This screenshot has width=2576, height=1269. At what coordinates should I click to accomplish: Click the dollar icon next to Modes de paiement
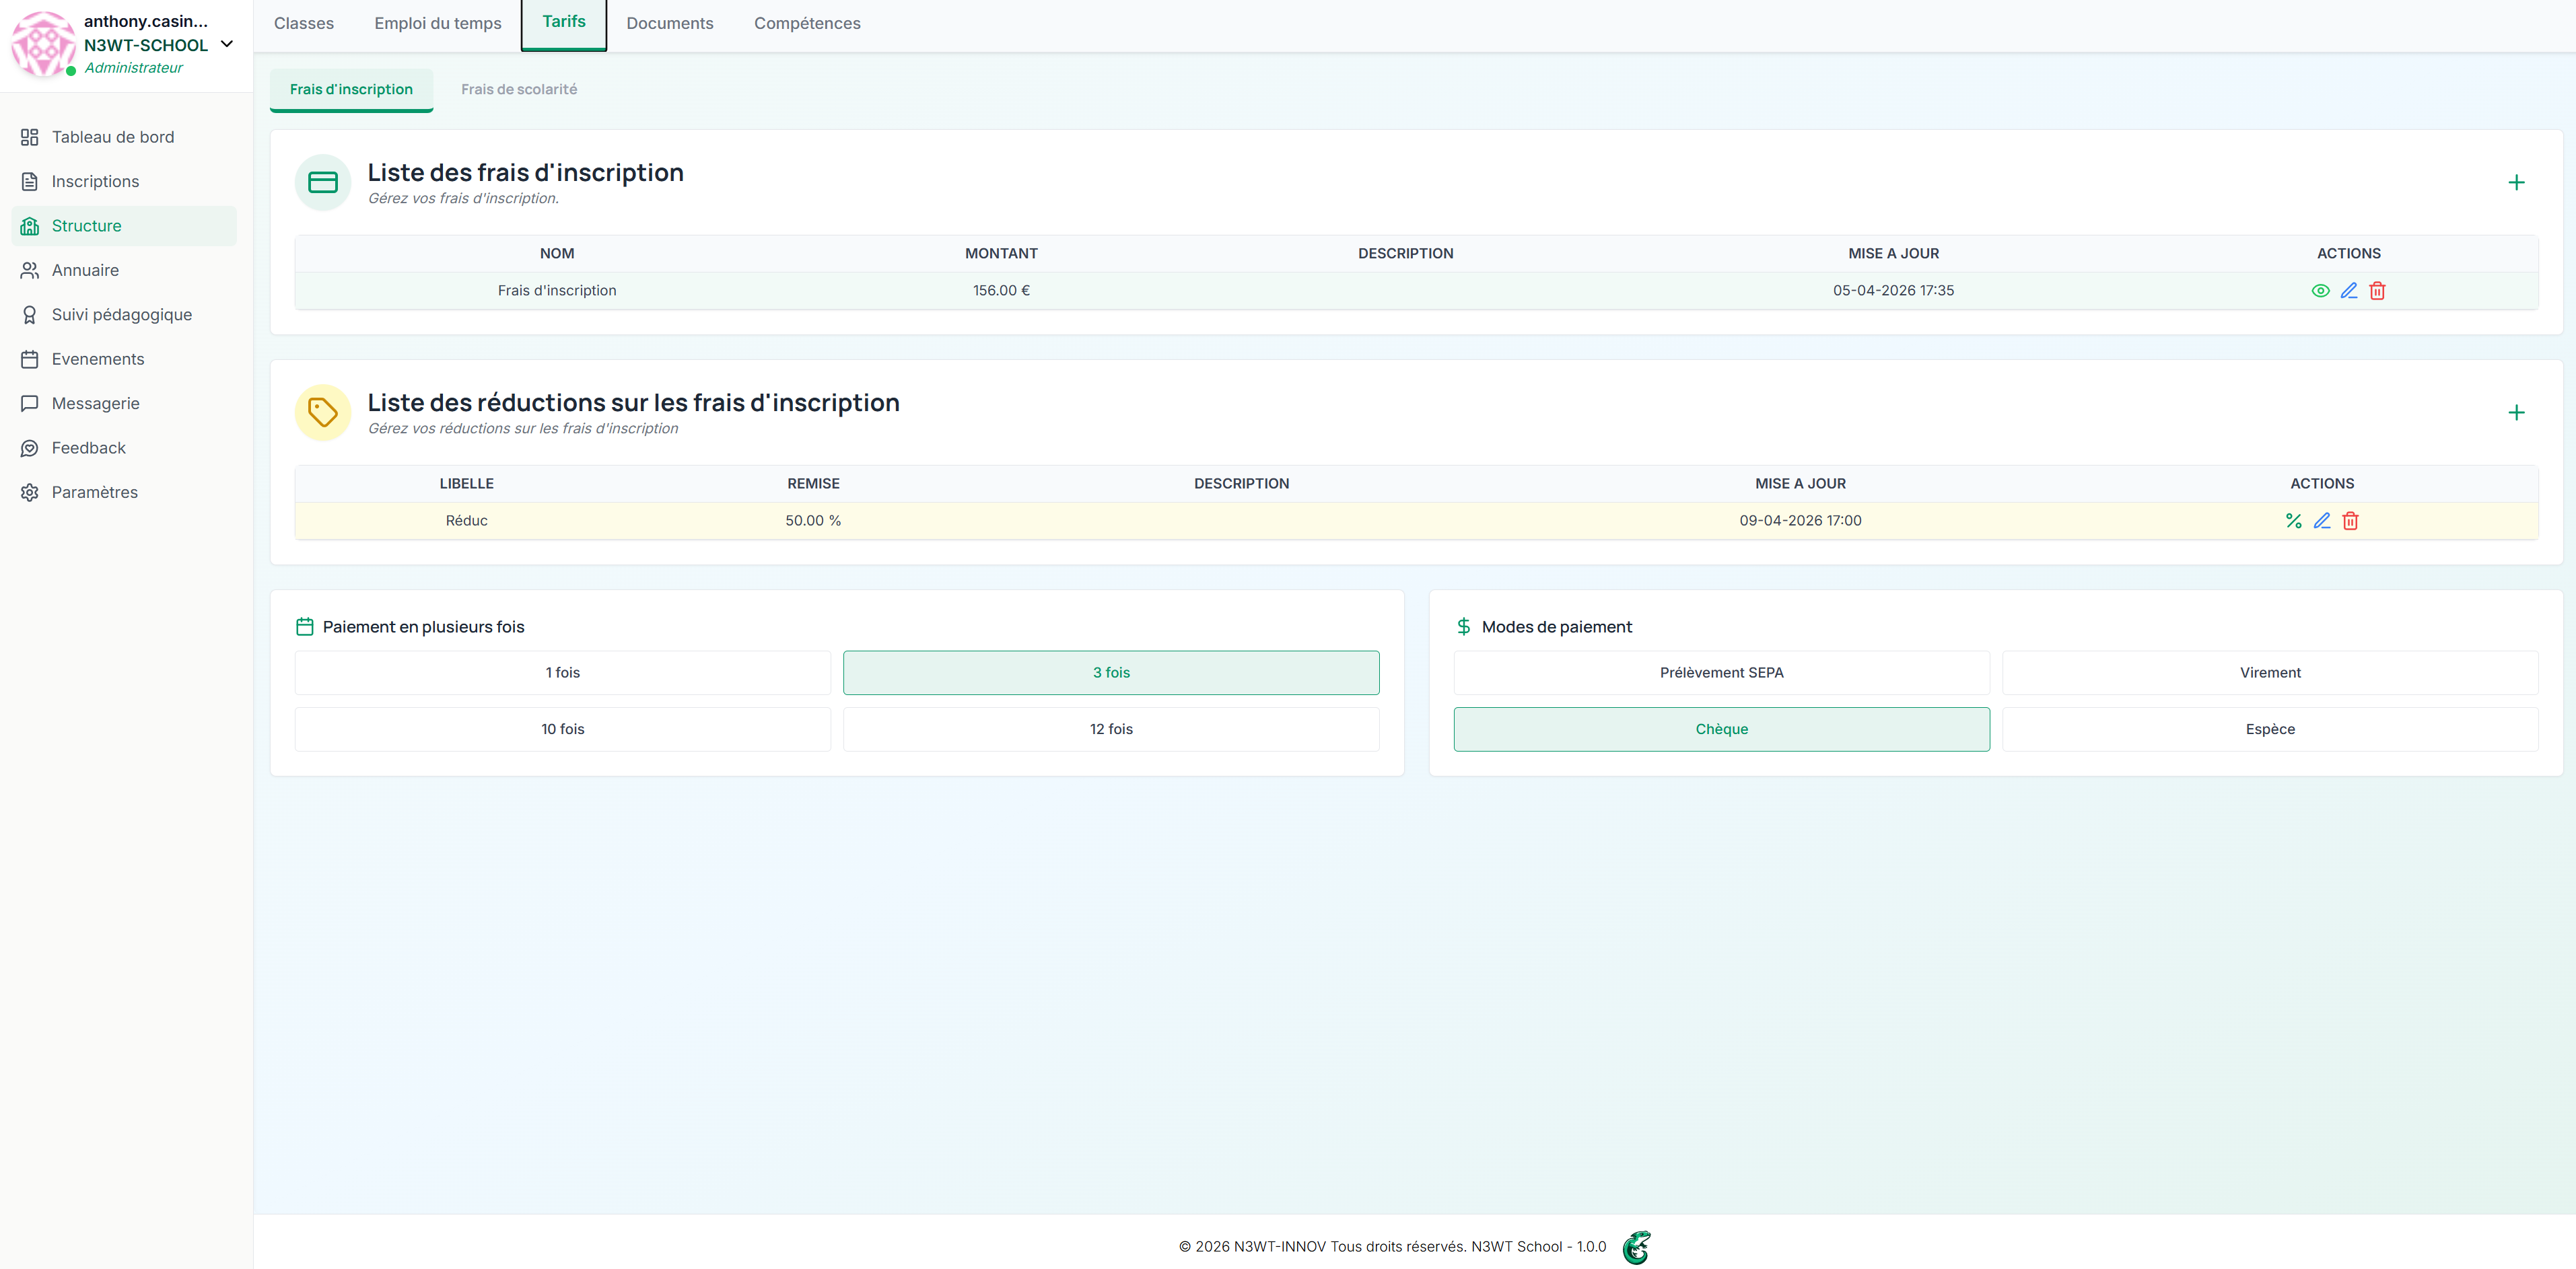tap(1463, 627)
